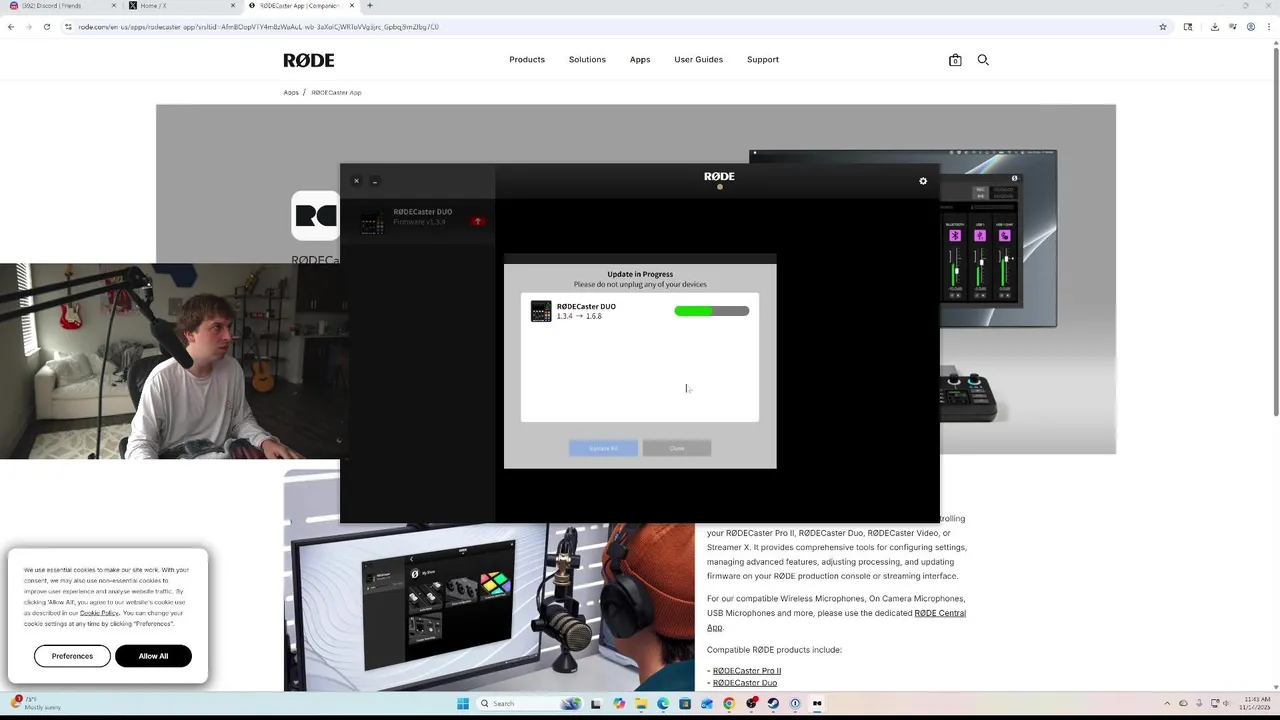Open a new browser tab
1280x720 pixels.
[x=370, y=6]
